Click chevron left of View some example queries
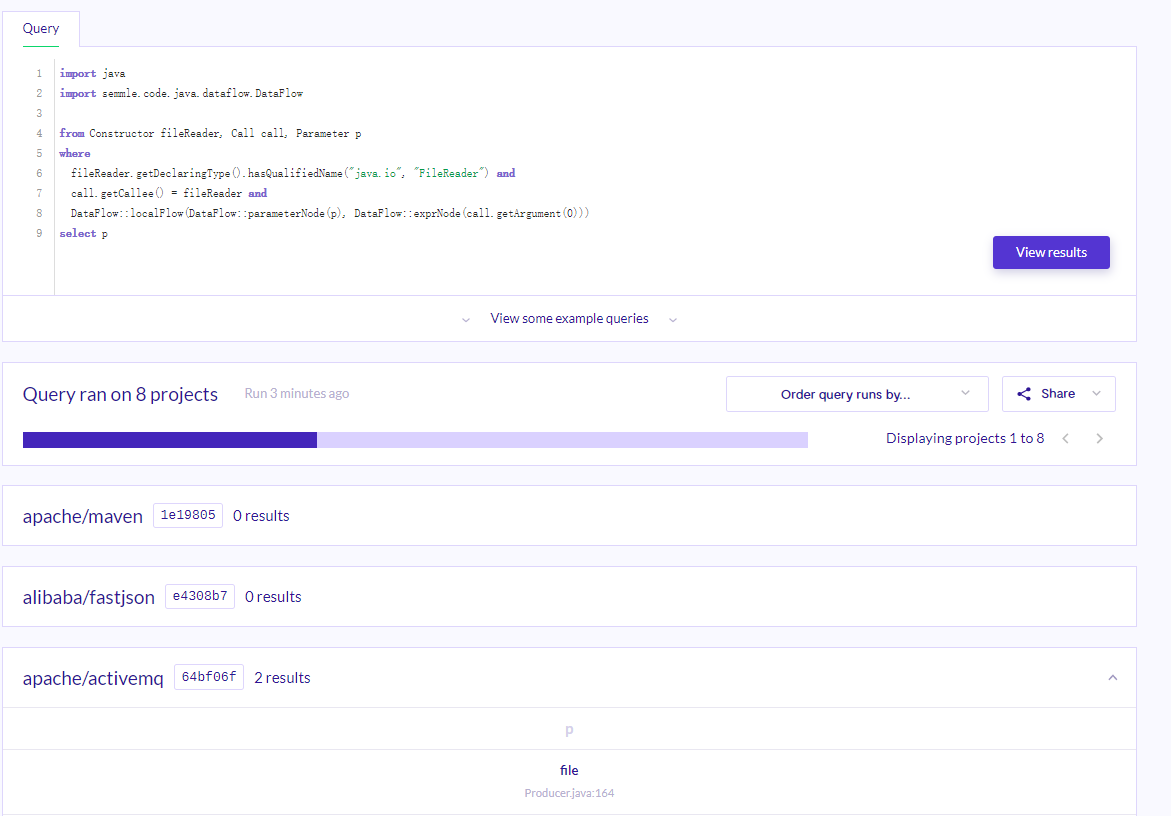 pos(466,320)
